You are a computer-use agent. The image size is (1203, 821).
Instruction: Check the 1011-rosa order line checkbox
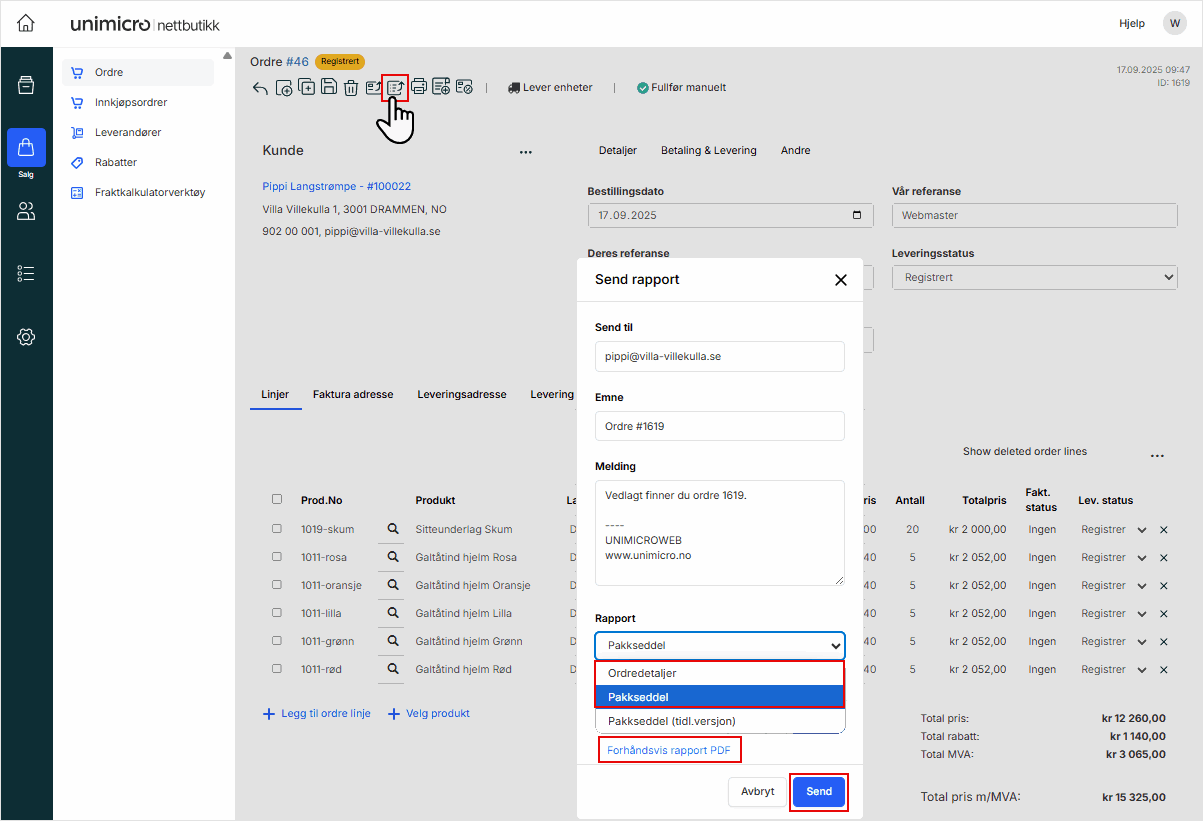277,557
